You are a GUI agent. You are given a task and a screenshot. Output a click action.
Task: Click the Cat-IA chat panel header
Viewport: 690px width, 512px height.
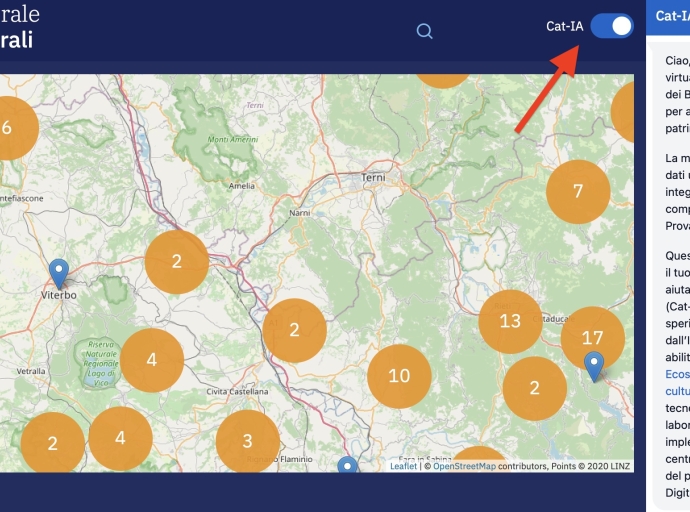(670, 16)
